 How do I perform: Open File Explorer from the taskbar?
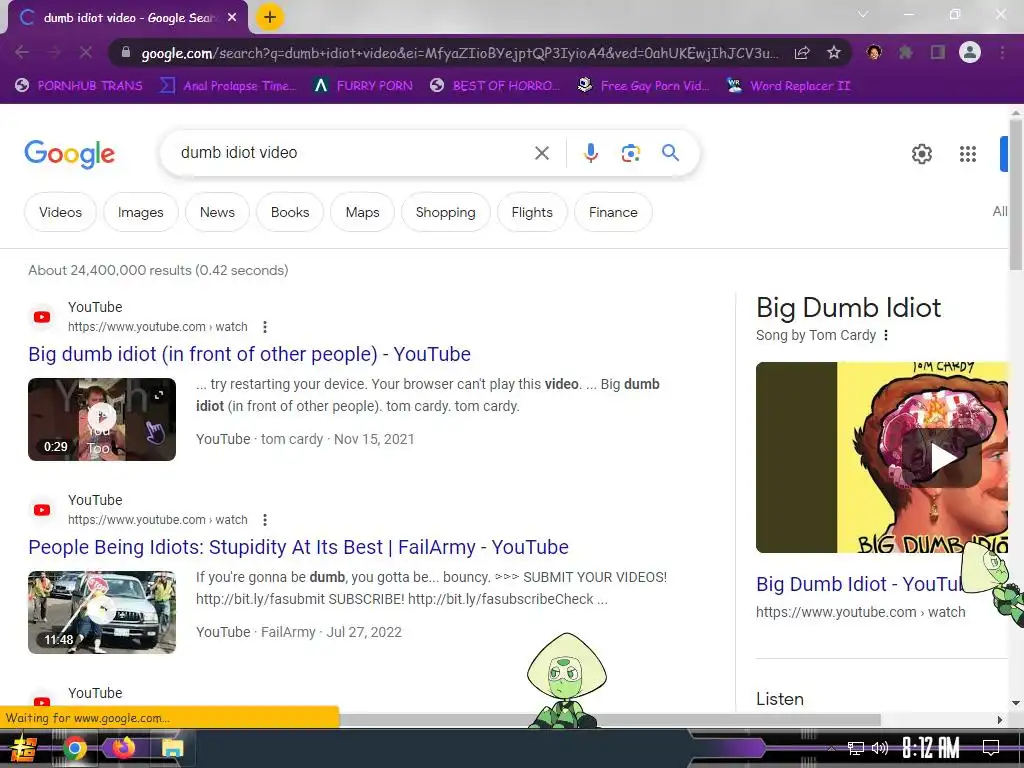click(x=172, y=748)
